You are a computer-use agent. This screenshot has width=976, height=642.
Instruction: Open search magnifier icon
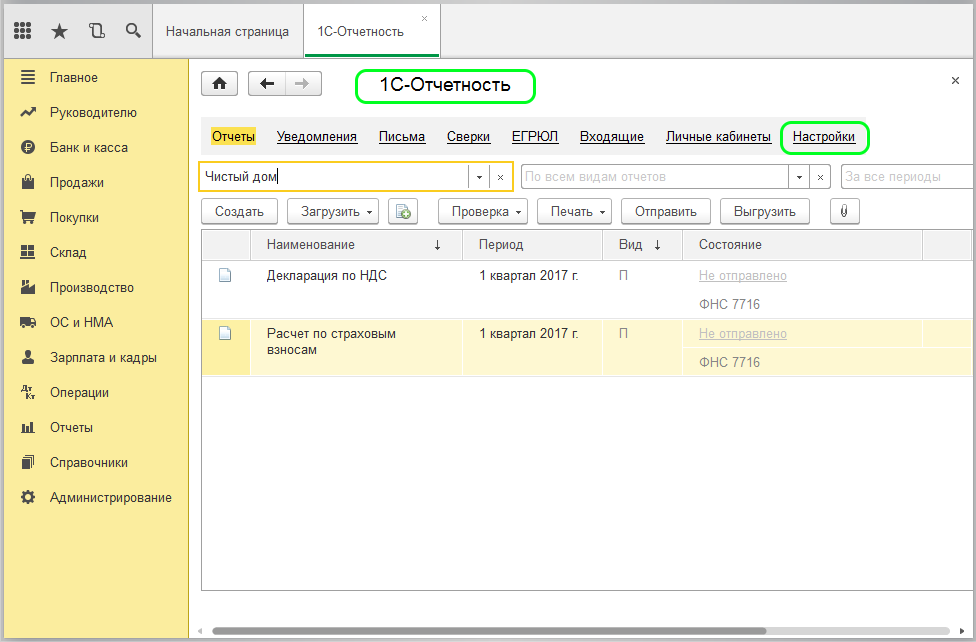coord(133,31)
